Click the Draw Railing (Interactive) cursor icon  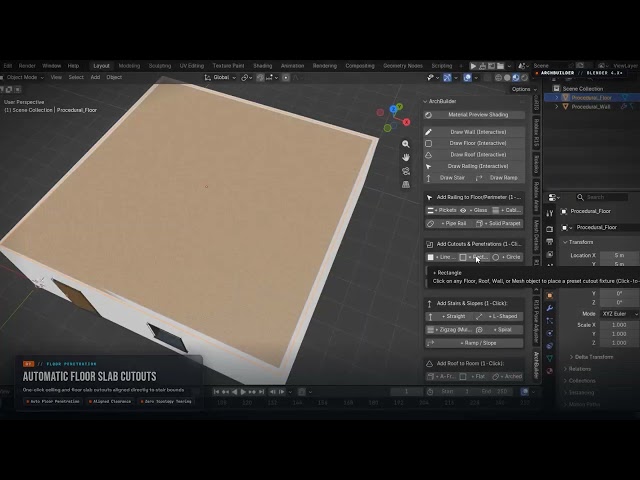428,166
